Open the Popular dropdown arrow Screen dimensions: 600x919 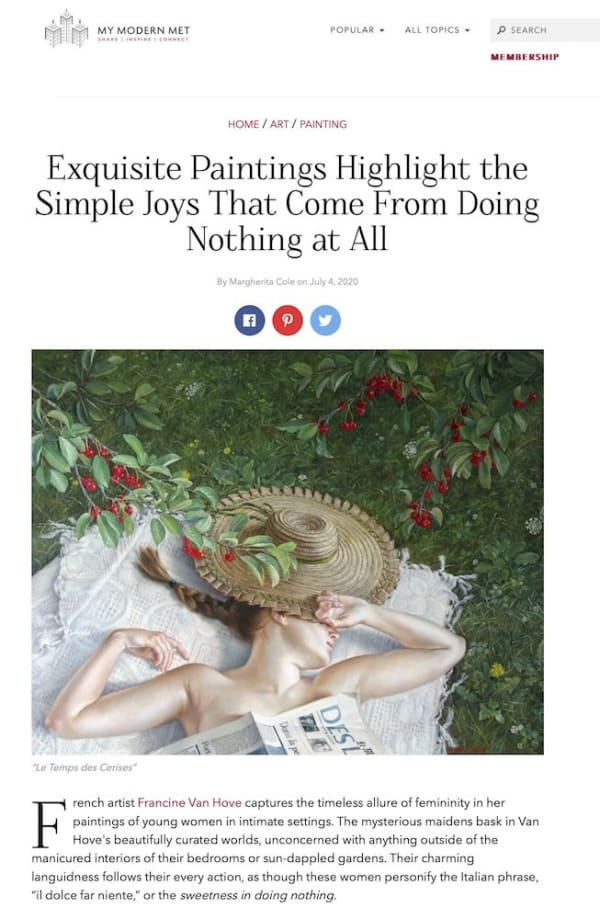[381, 30]
